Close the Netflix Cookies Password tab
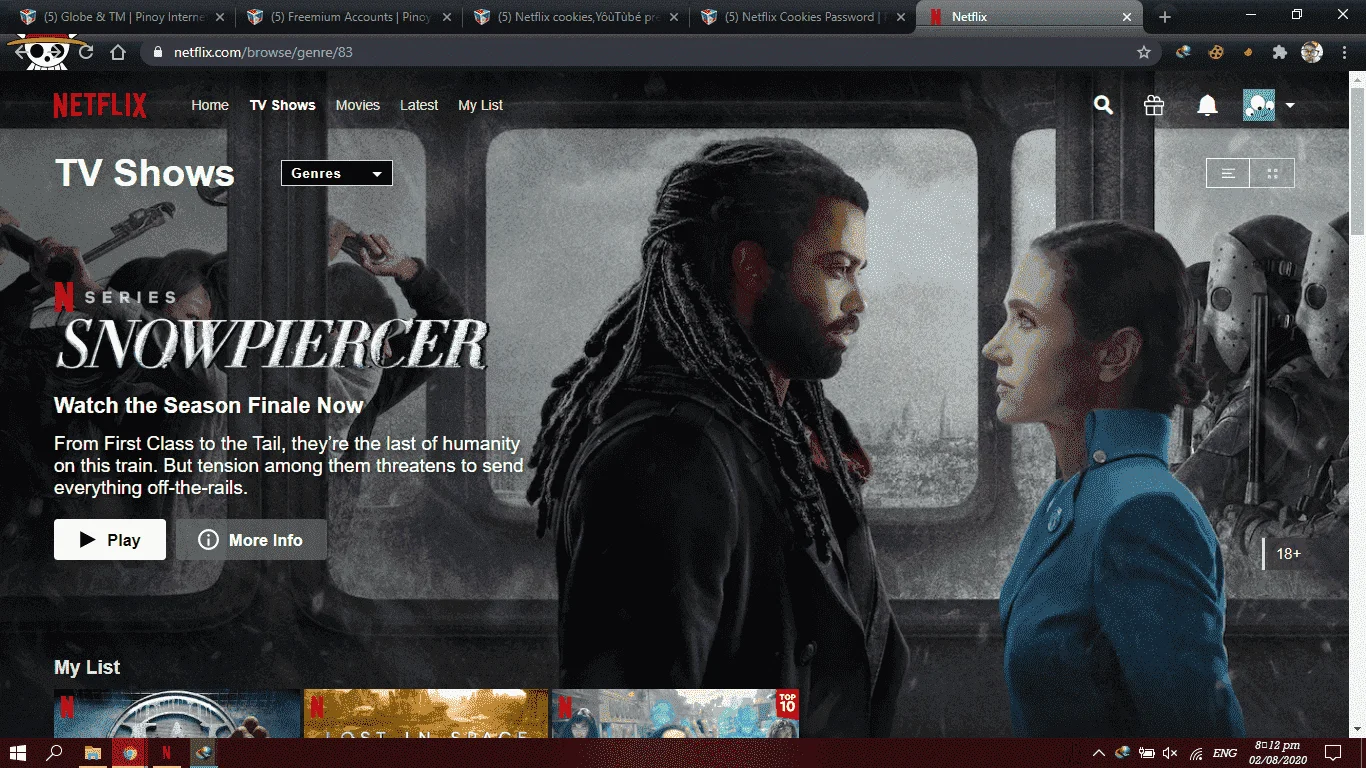 (901, 17)
